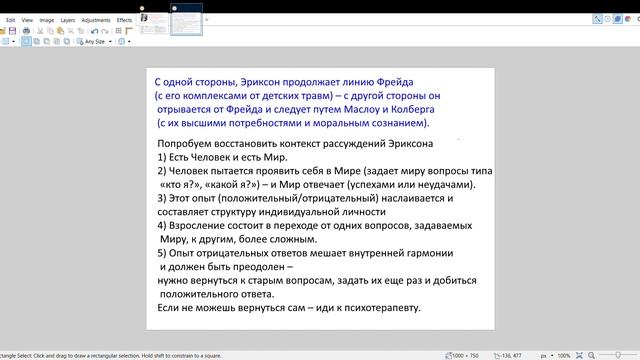Click the Copy icon
The image size is (640, 360).
[50, 31]
